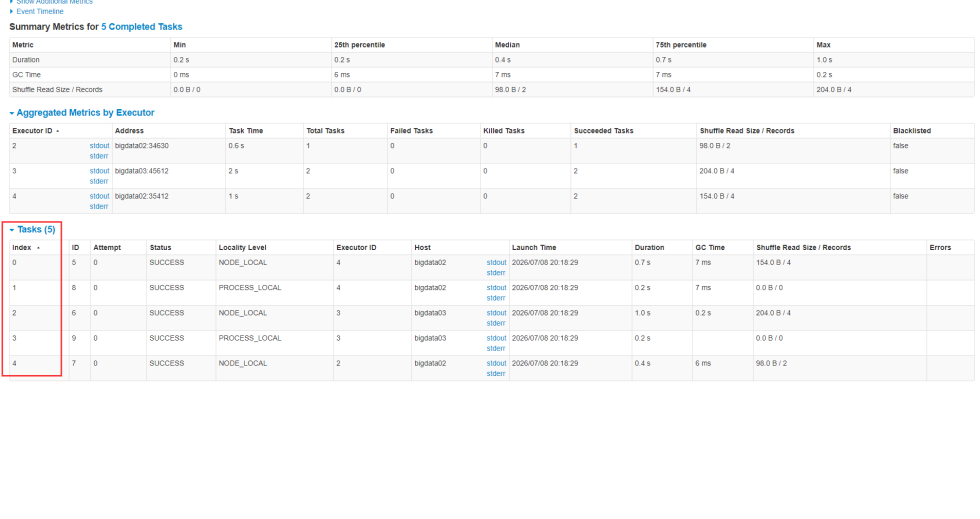Sort tasks by Duration column header
This screenshot has height=519, width=980.
pyautogui.click(x=649, y=247)
